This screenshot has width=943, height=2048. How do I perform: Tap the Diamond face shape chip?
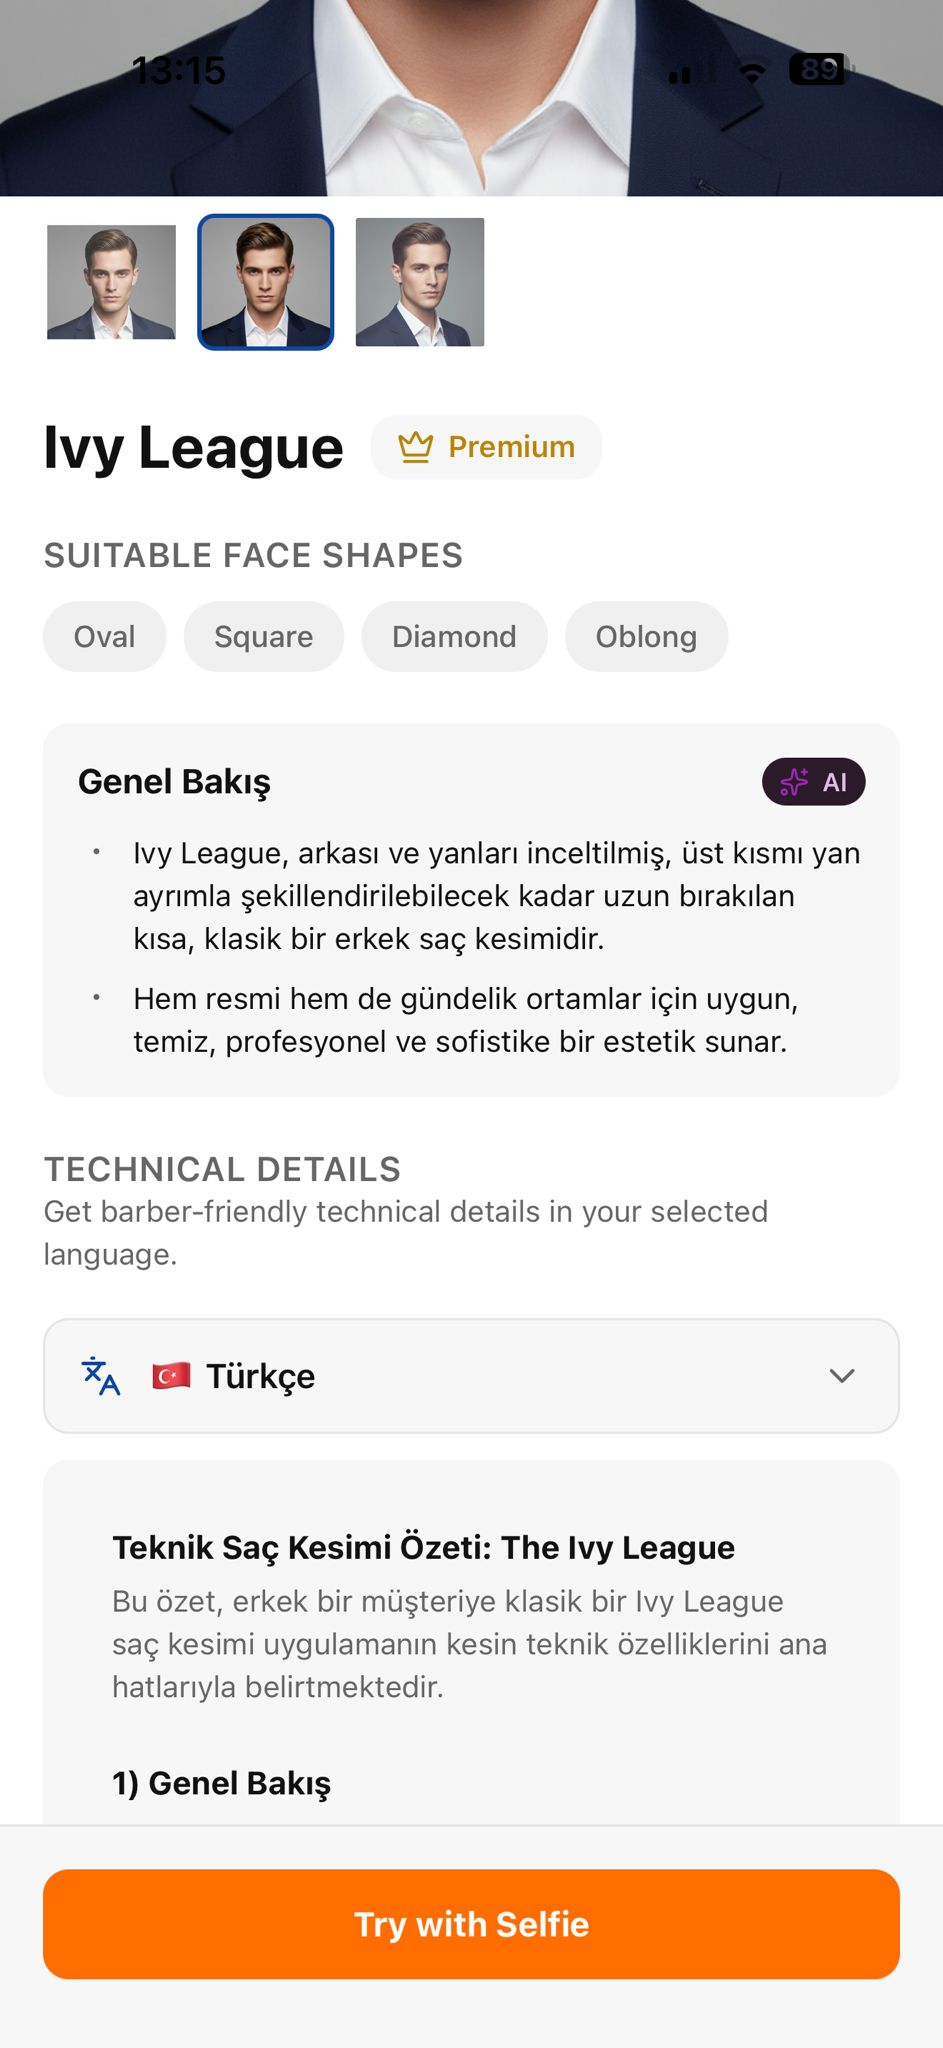coord(454,637)
